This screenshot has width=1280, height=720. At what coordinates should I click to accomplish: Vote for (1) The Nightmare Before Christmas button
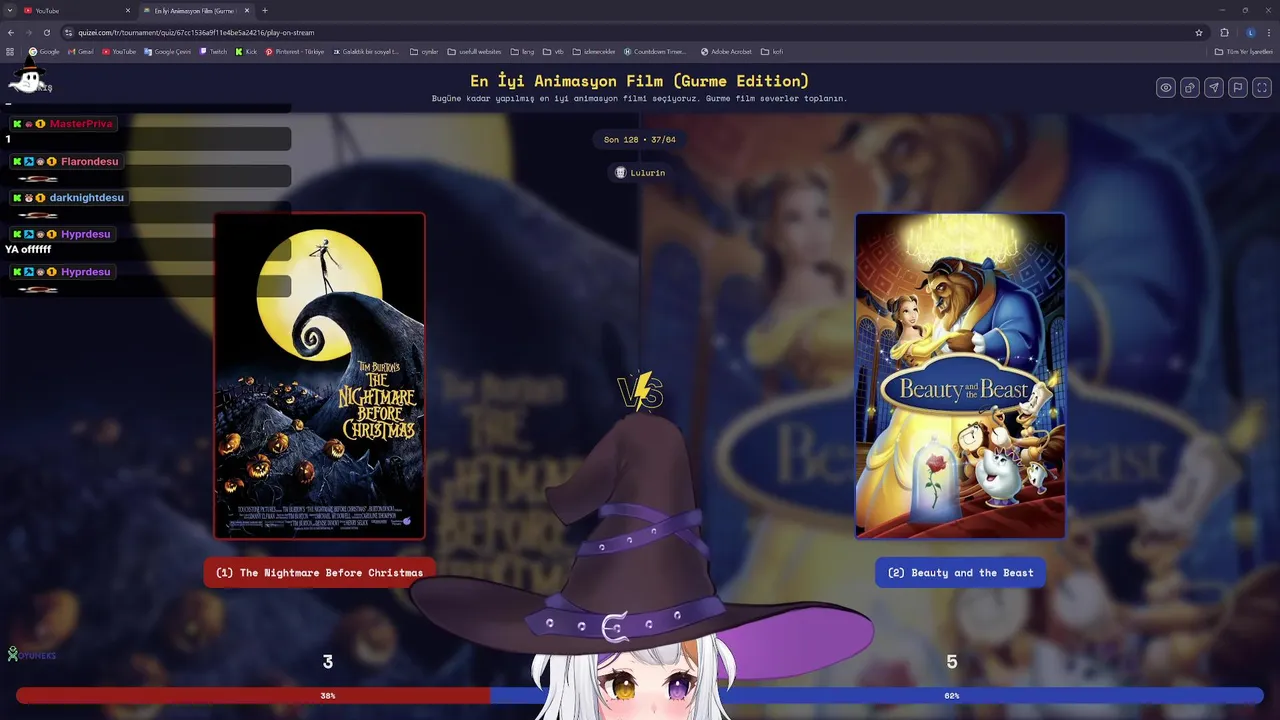point(319,572)
